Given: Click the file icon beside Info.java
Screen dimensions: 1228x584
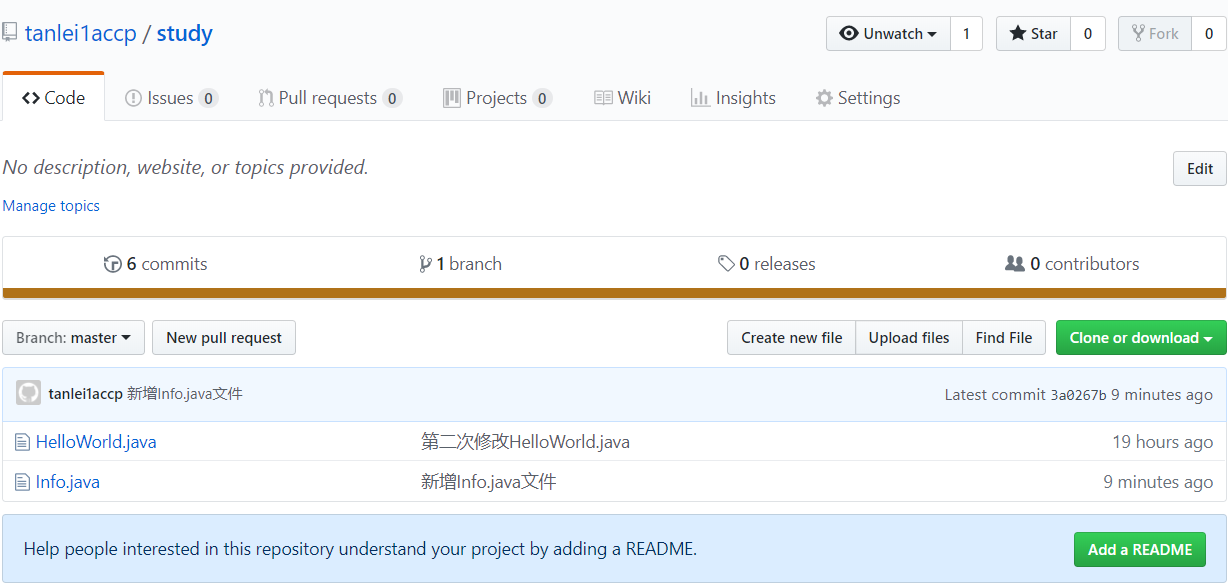Looking at the screenshot, I should pos(23,482).
